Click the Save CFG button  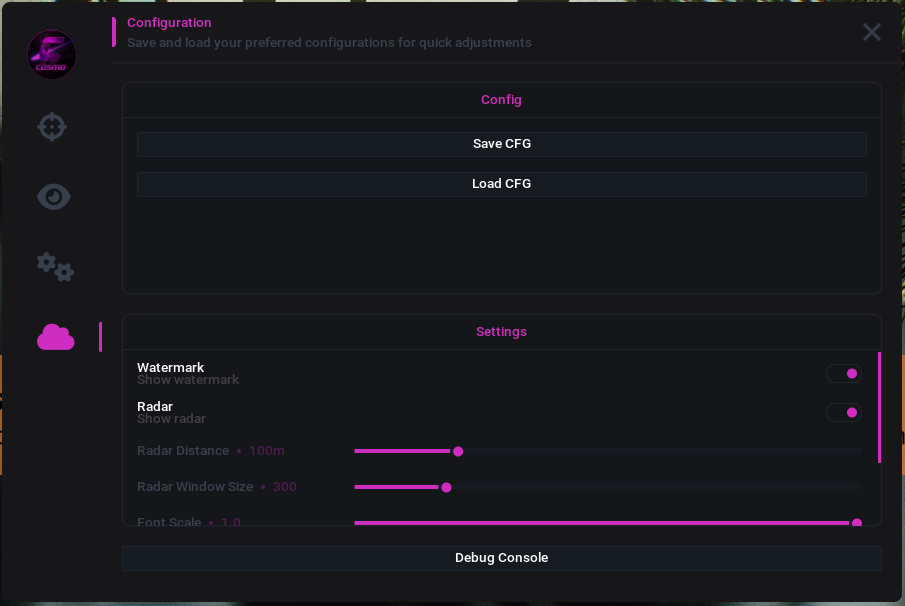(x=502, y=144)
